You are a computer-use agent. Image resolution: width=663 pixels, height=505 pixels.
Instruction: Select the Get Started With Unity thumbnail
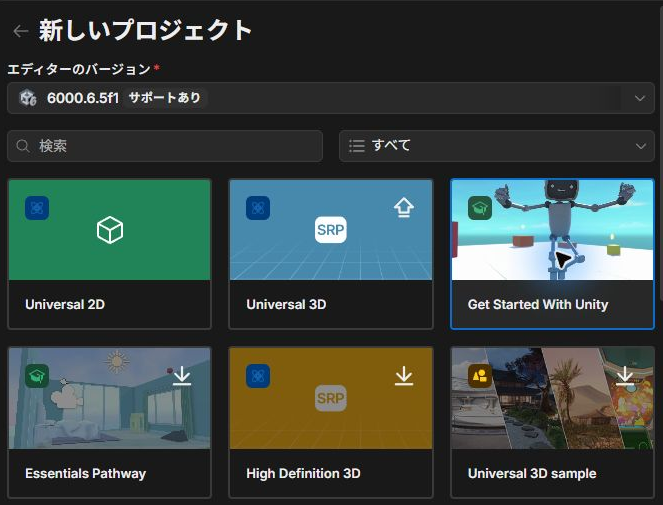[552, 230]
